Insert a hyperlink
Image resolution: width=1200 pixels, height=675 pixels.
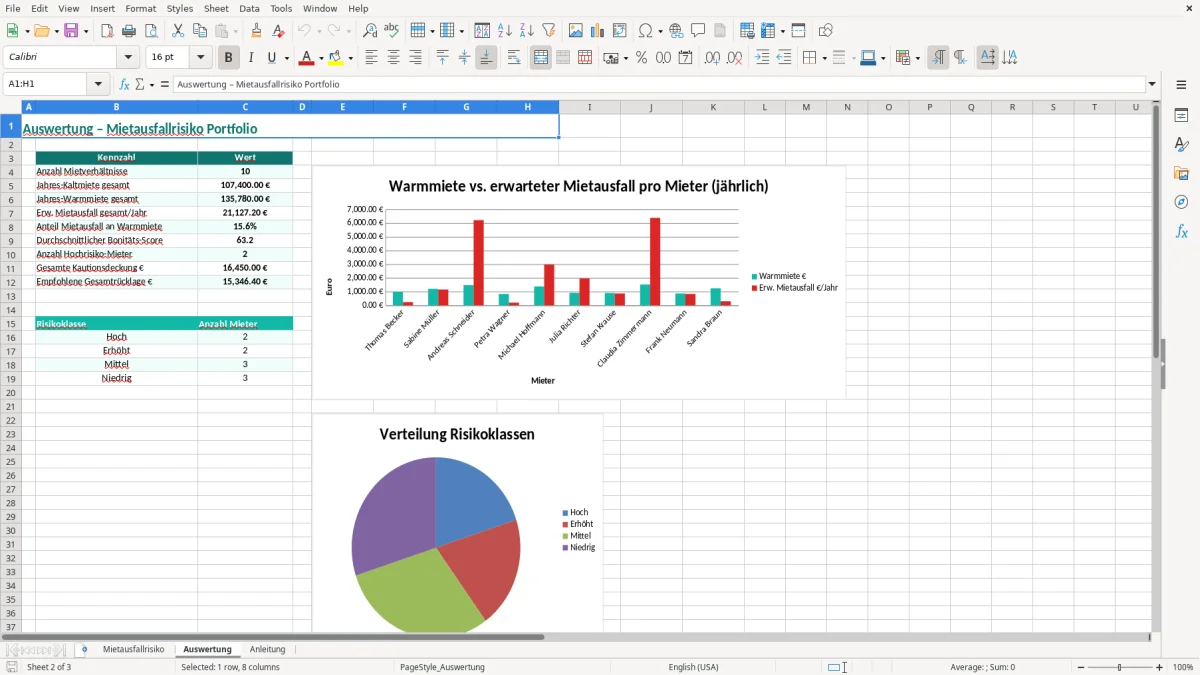pyautogui.click(x=676, y=31)
